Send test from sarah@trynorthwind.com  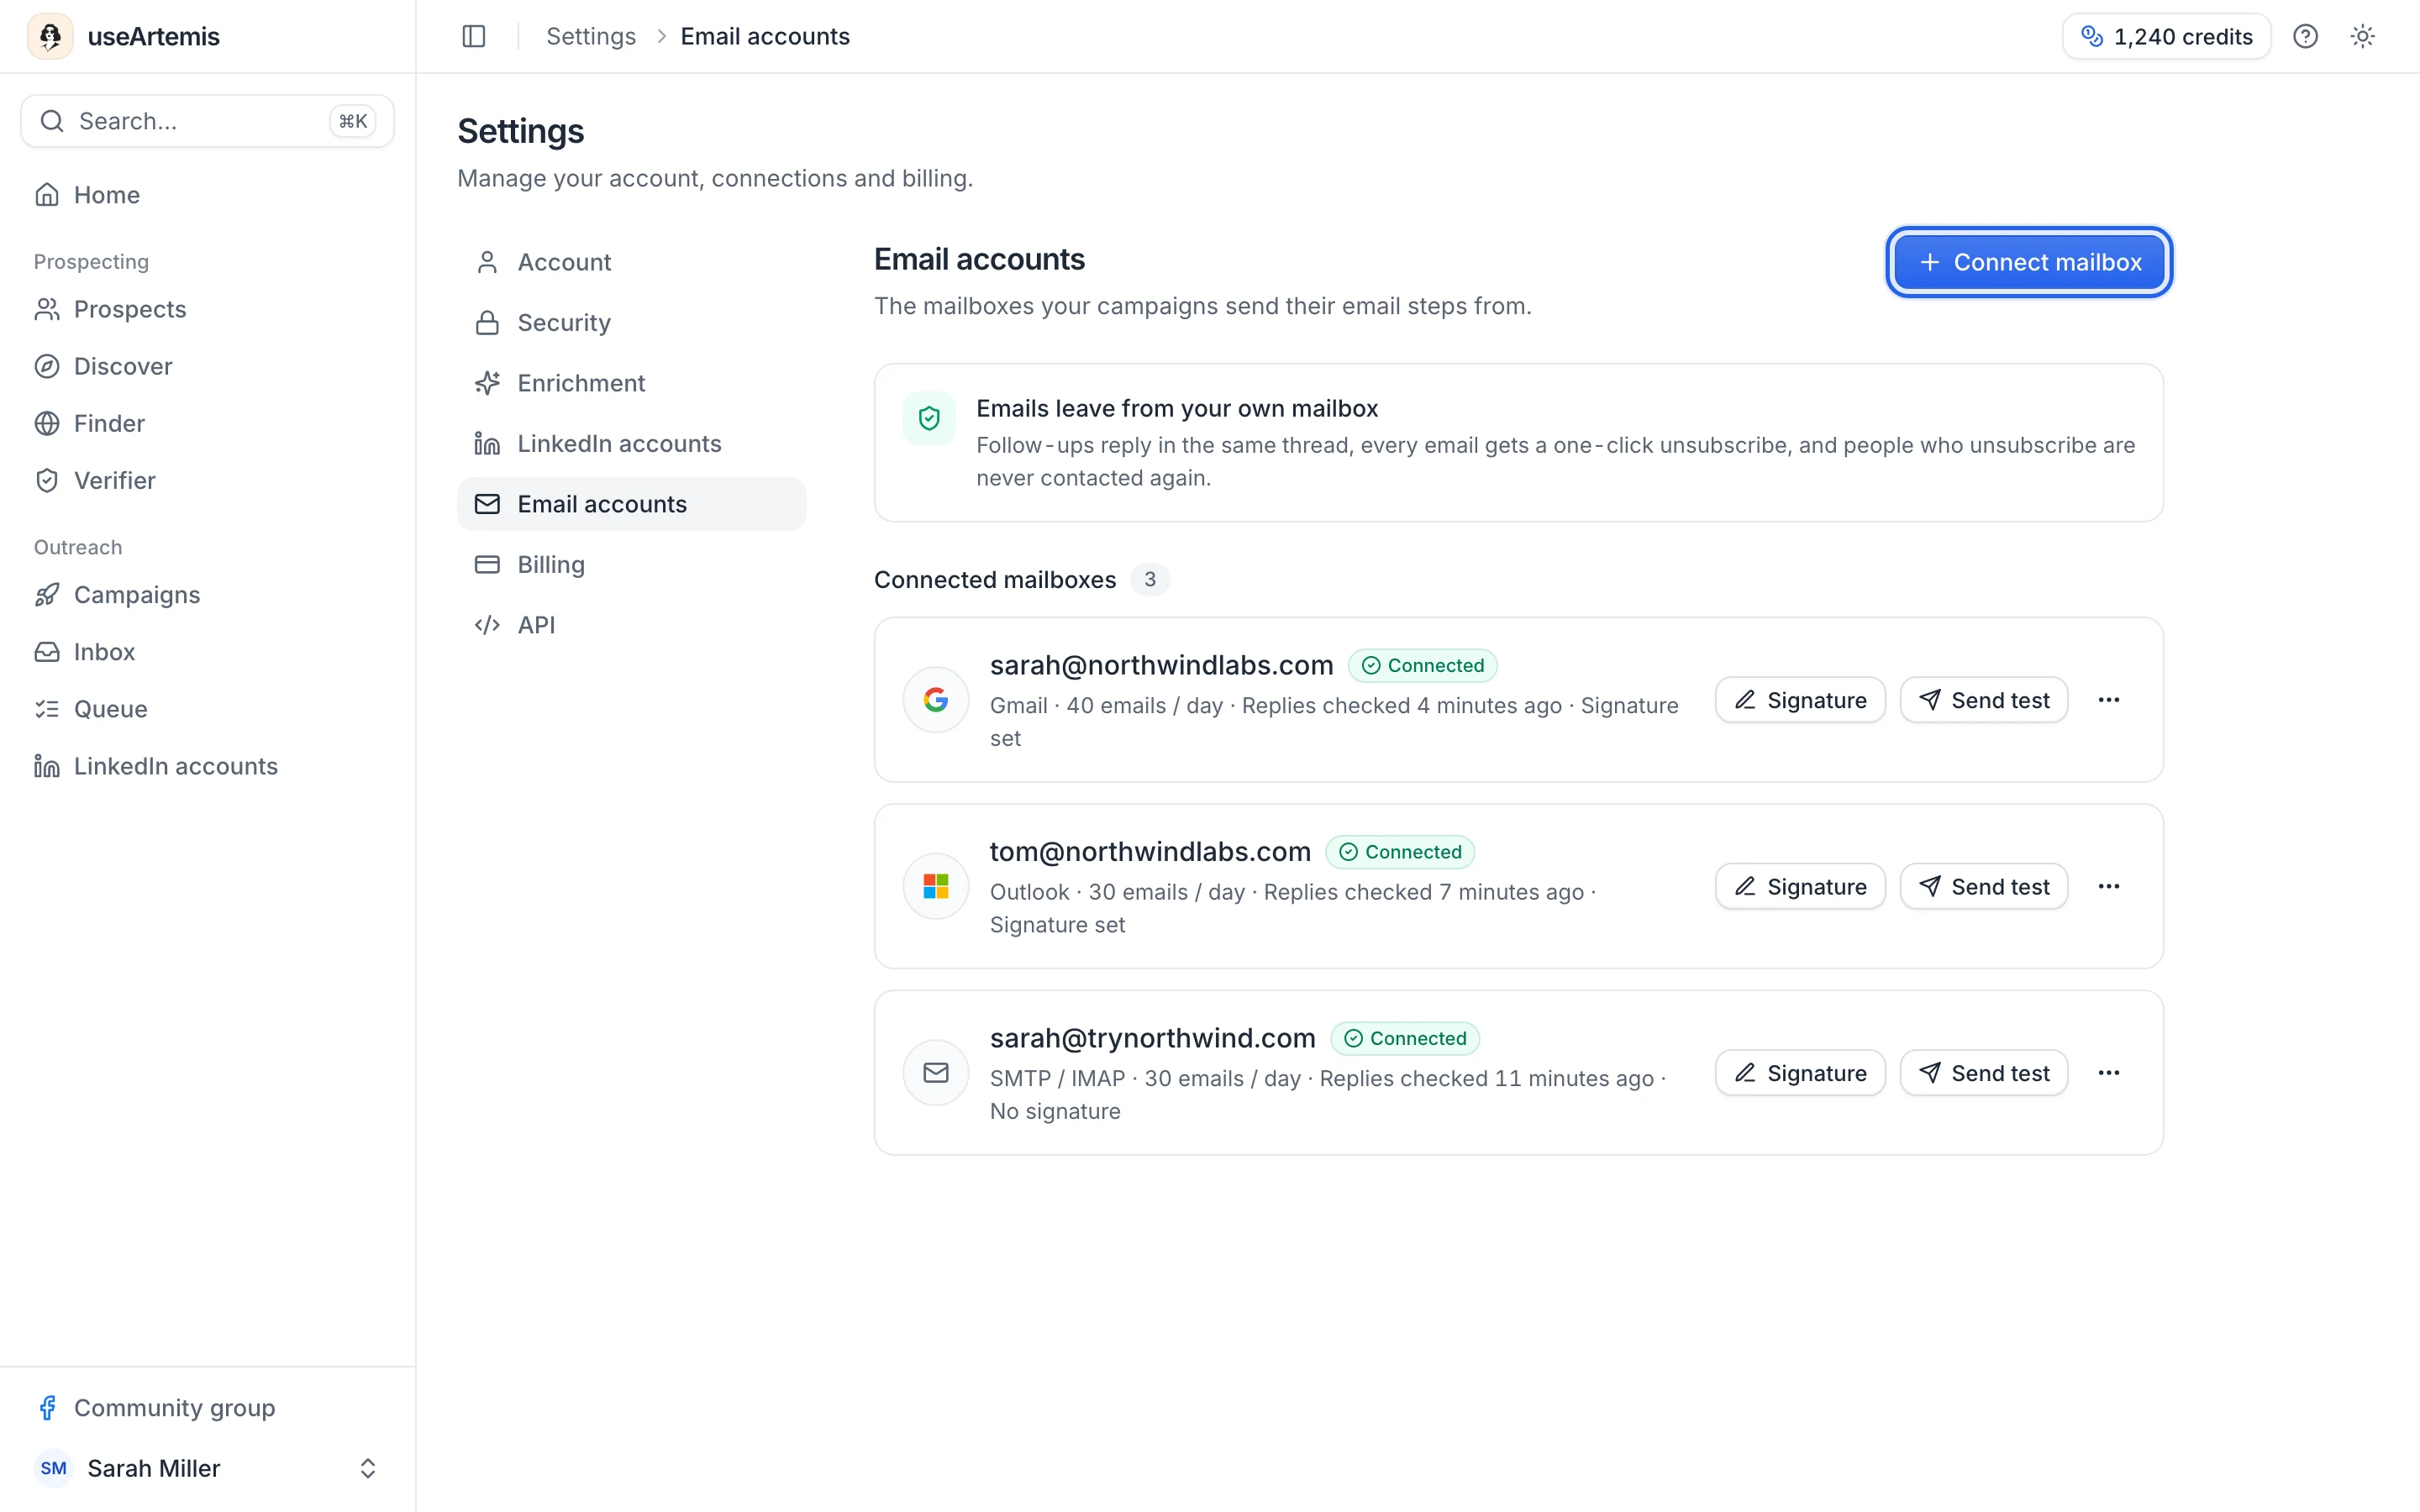pyautogui.click(x=1984, y=1073)
